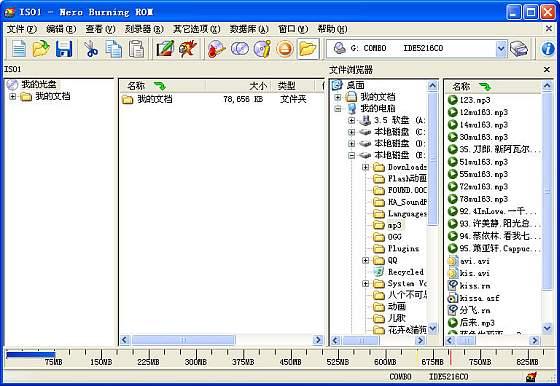Expand 我的文档 in file browser tree
Screen dimensions: 560x386
[x=338, y=97]
